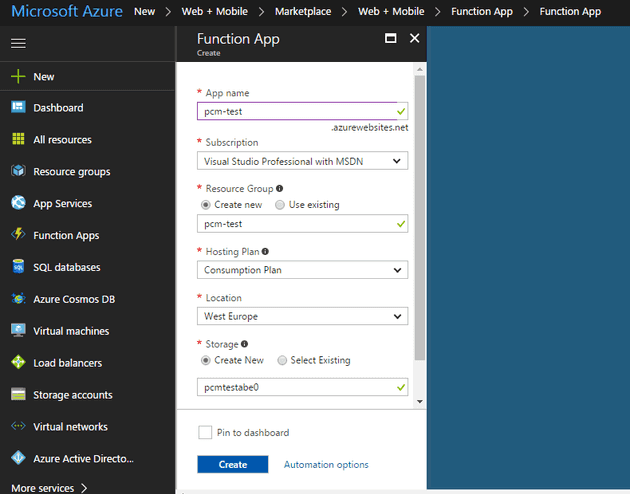Open the Location dropdown

(303, 316)
